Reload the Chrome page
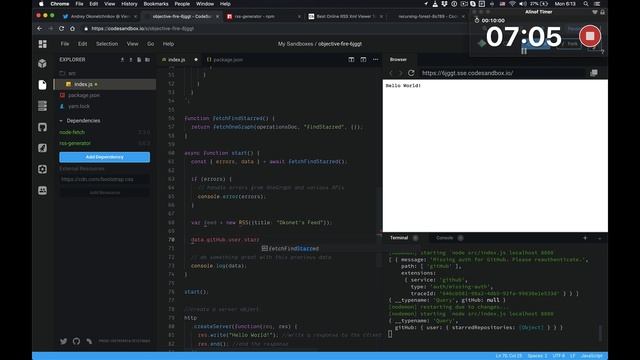This screenshot has height=360, width=640. click(61, 29)
